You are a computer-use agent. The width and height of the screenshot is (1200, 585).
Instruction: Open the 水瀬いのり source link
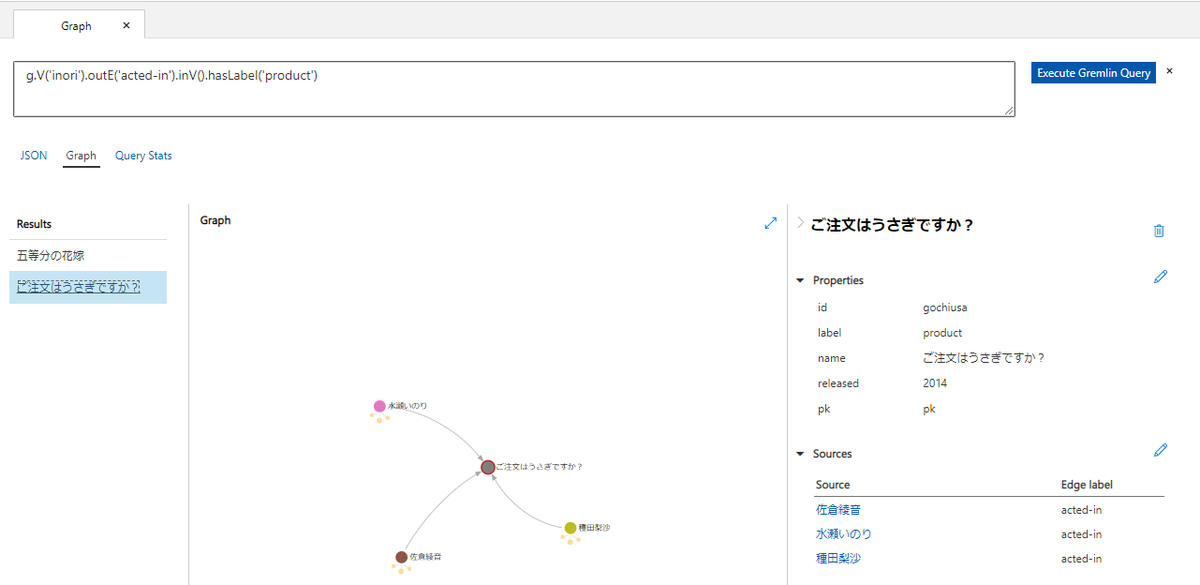point(838,534)
